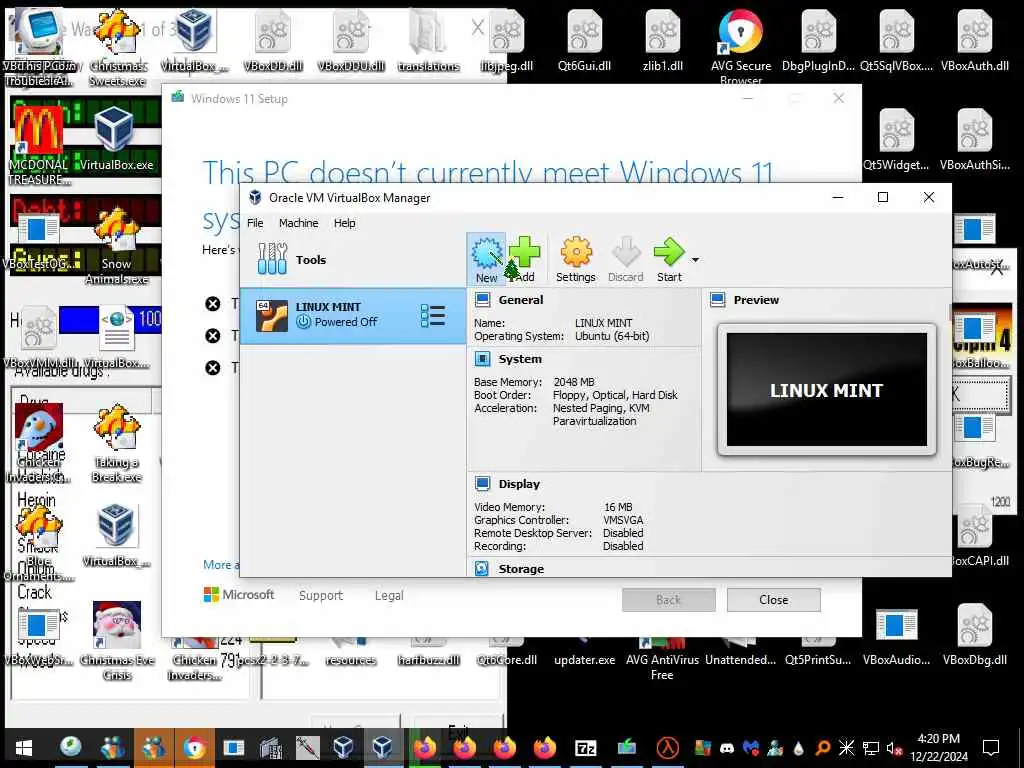Image resolution: width=1024 pixels, height=768 pixels.
Task: Click the Ubuntu (64-bit) operating system value
Action: click(x=612, y=336)
